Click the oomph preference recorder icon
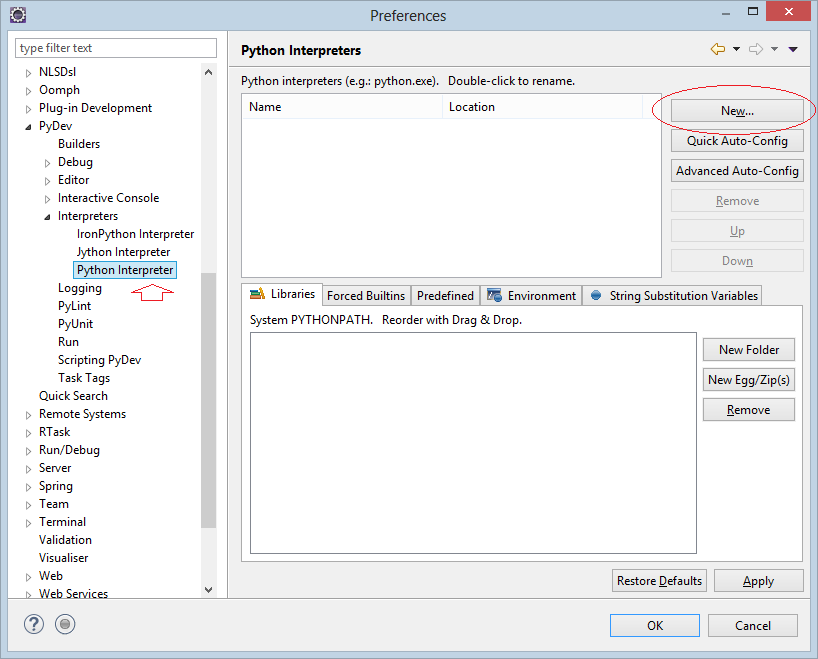The image size is (818, 659). [x=65, y=624]
